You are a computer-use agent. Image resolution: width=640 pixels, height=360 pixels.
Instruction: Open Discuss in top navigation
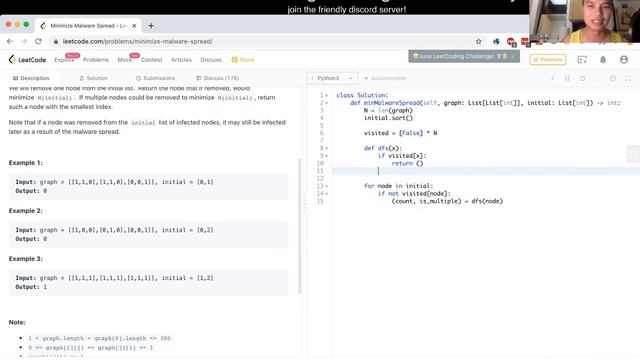point(211,60)
